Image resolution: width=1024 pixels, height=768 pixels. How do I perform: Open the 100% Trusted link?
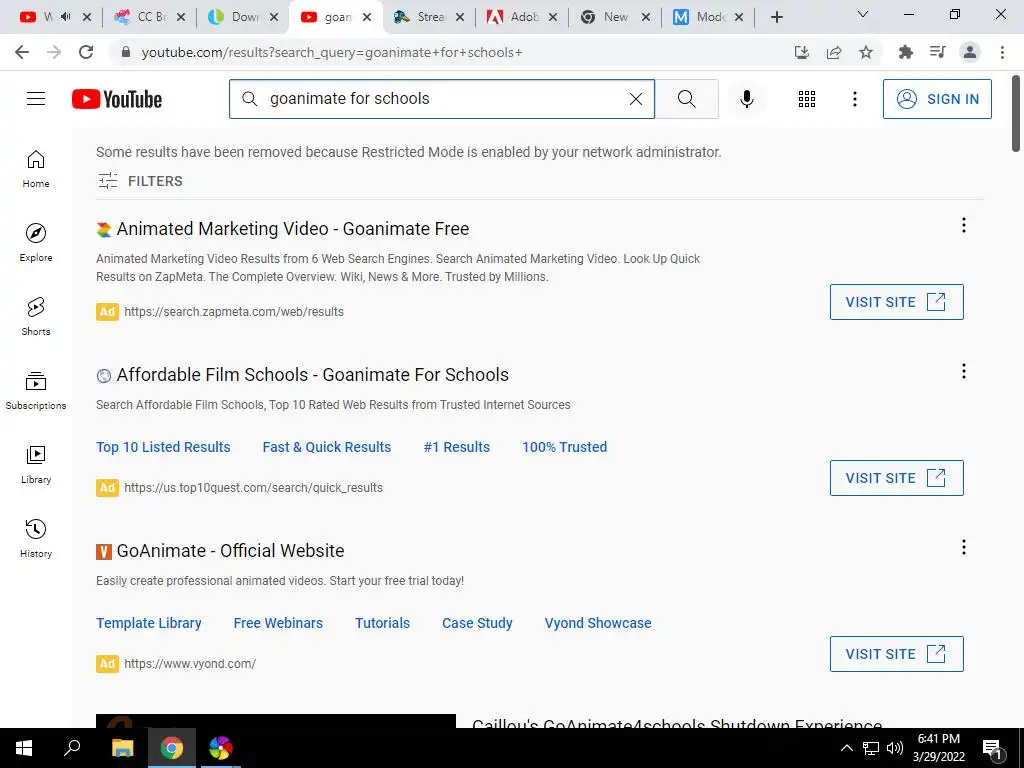coord(564,447)
